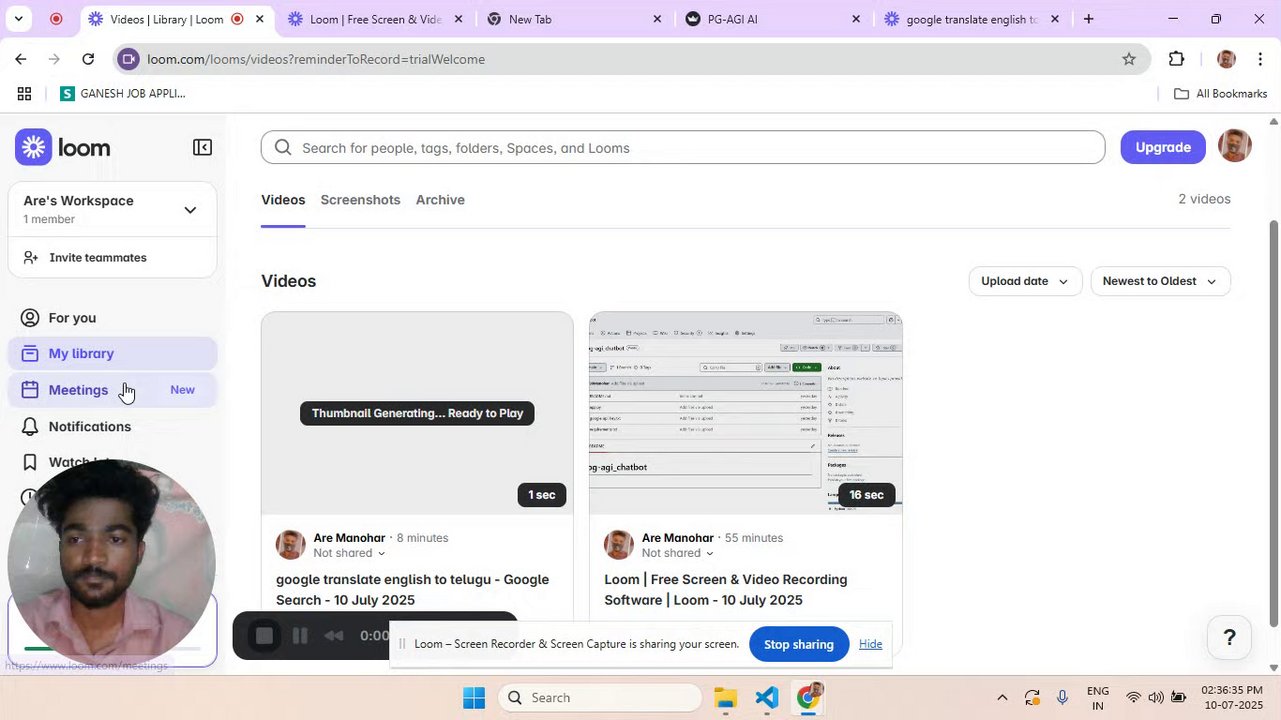Expand Are's Workspace switcher chevron
The height and width of the screenshot is (720, 1281).
click(x=190, y=210)
